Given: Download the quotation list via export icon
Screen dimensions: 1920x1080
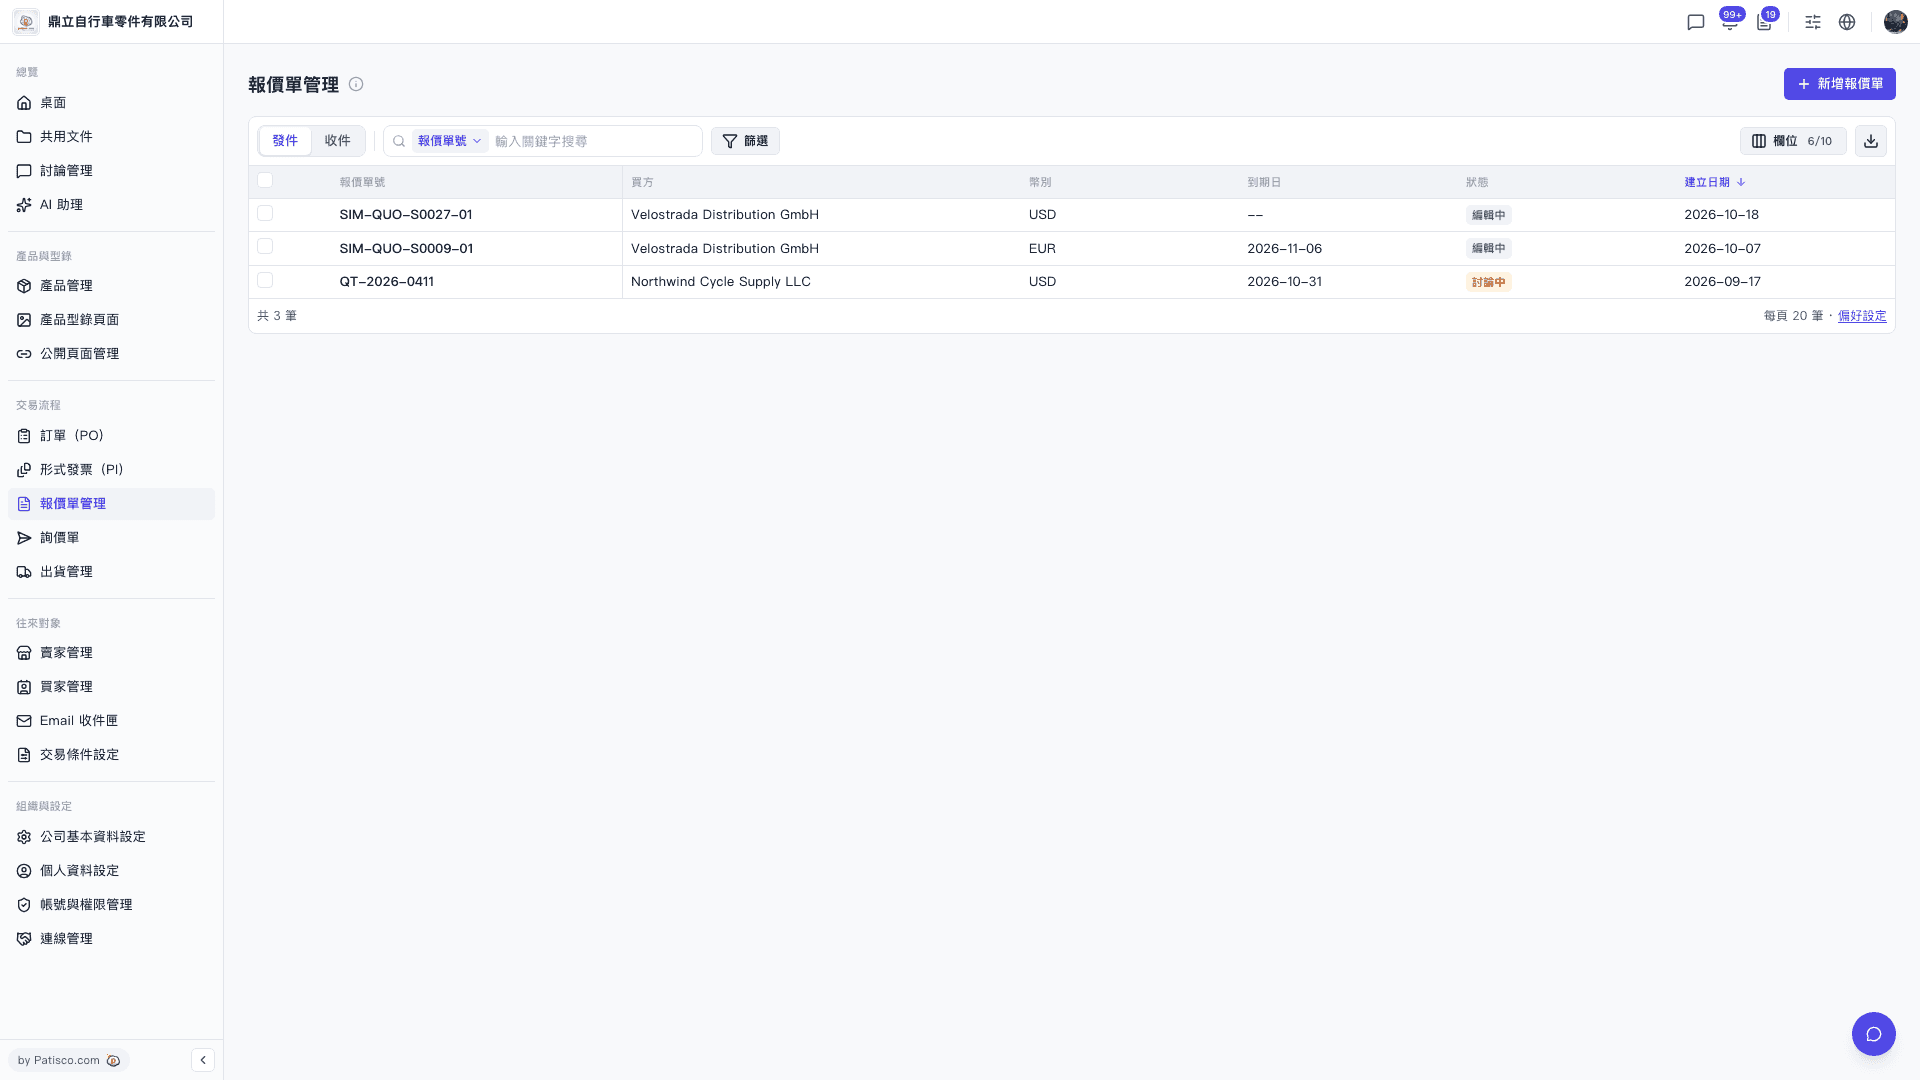Looking at the screenshot, I should (1871, 141).
